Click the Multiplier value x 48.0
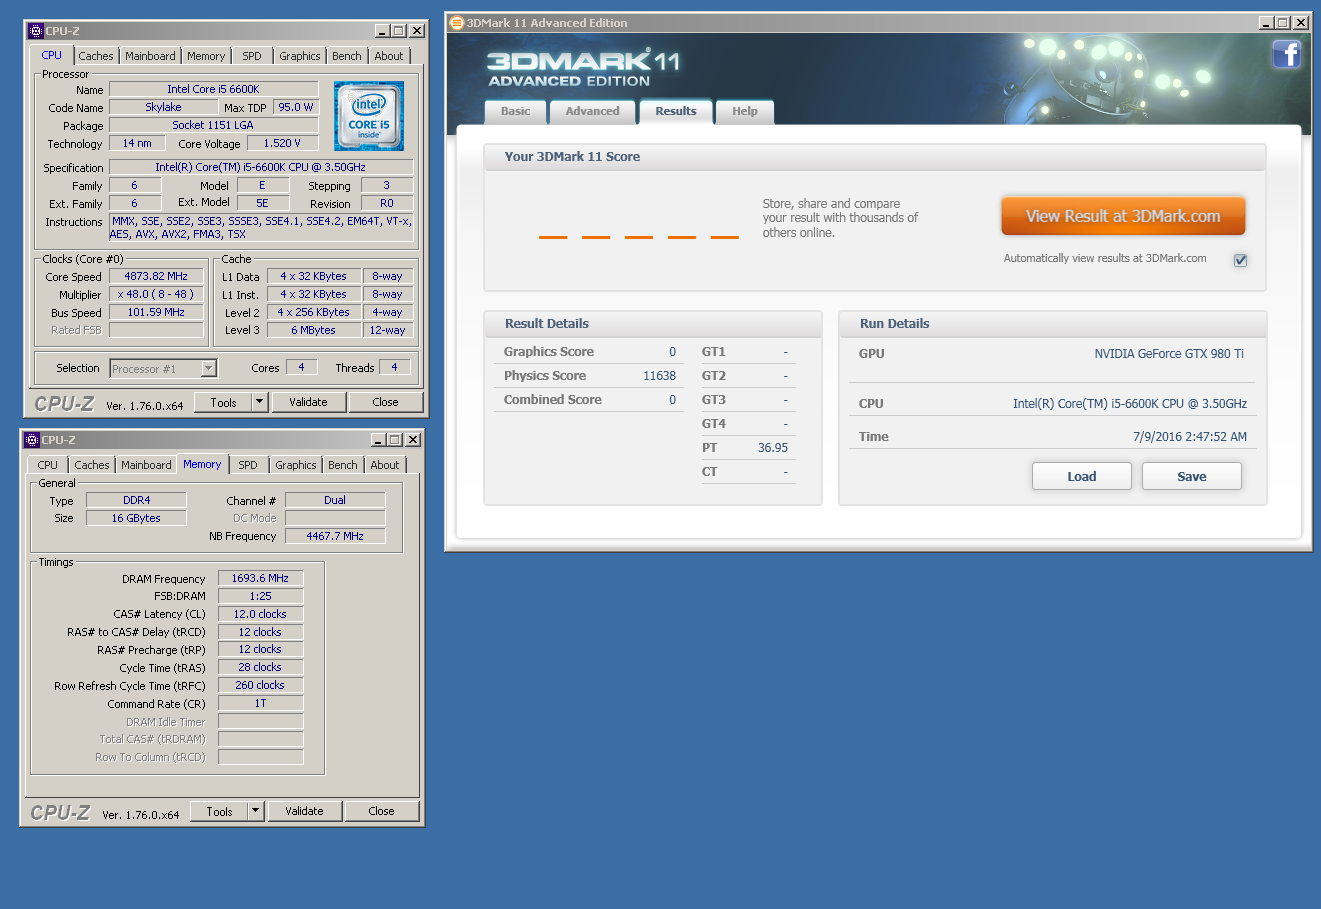 156,294
